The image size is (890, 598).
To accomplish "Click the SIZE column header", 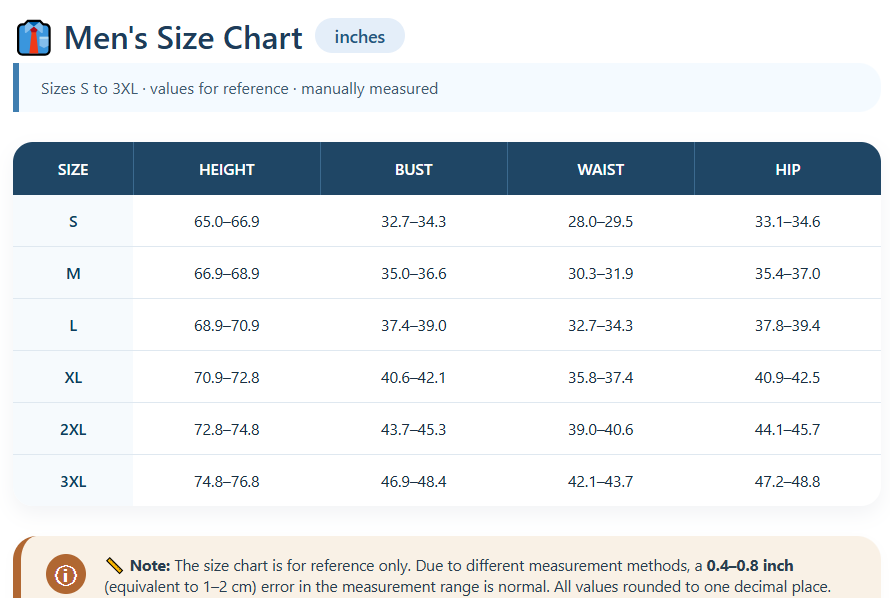I will 73,170.
